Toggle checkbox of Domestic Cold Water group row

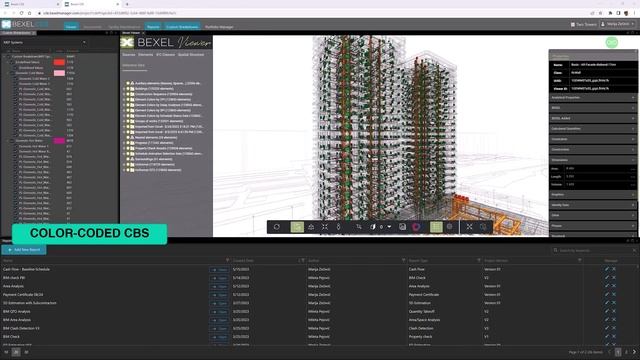point(12,73)
